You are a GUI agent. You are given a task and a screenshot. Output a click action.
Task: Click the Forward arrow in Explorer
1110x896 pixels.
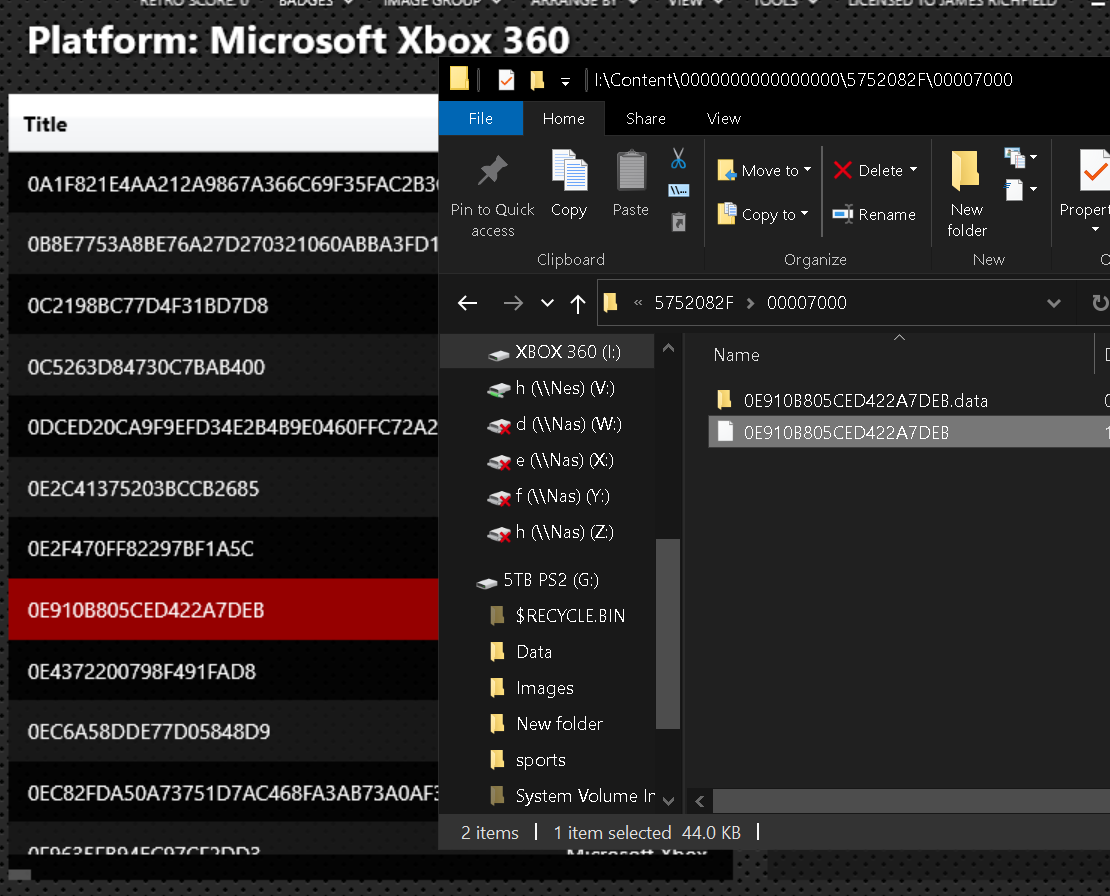513,304
